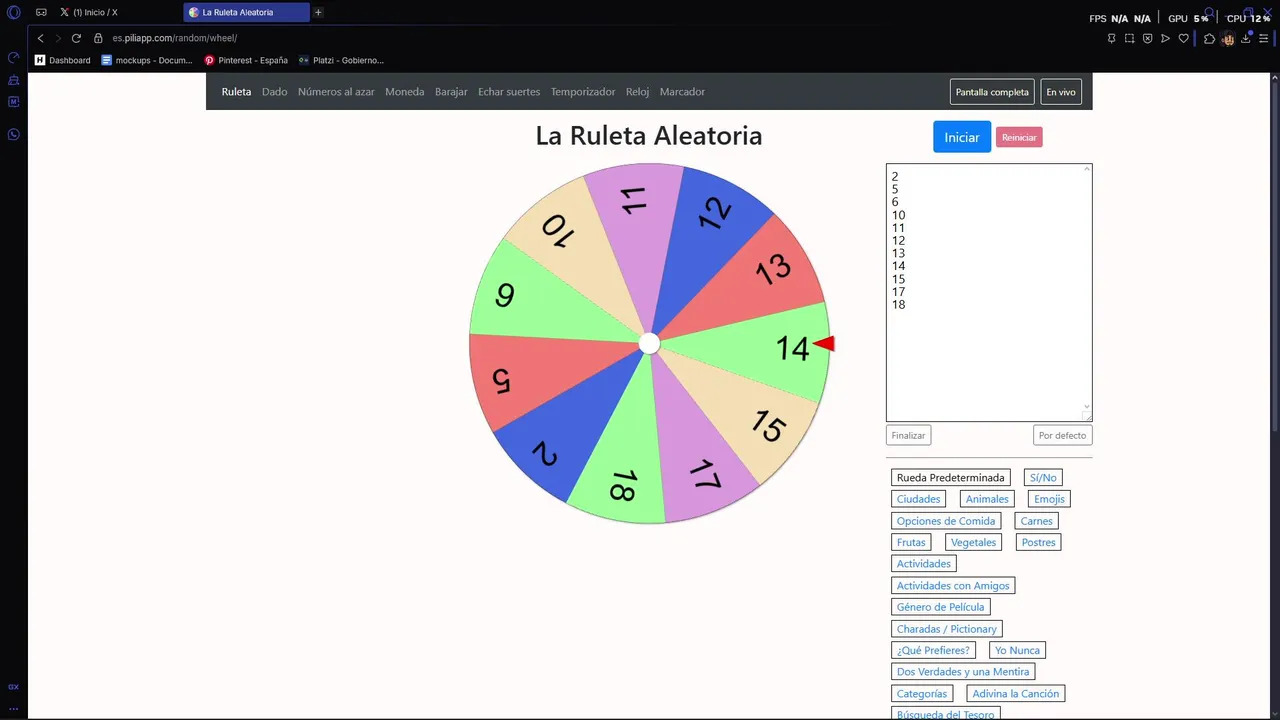1280x720 pixels.
Task: Choose the Emojis preset
Action: pyautogui.click(x=1049, y=499)
